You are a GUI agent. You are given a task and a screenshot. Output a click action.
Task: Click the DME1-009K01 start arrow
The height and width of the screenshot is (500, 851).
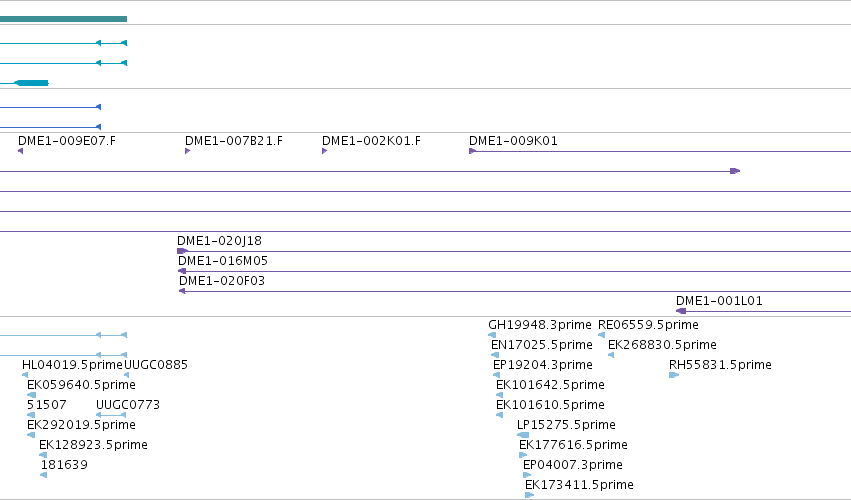pyautogui.click(x=472, y=151)
